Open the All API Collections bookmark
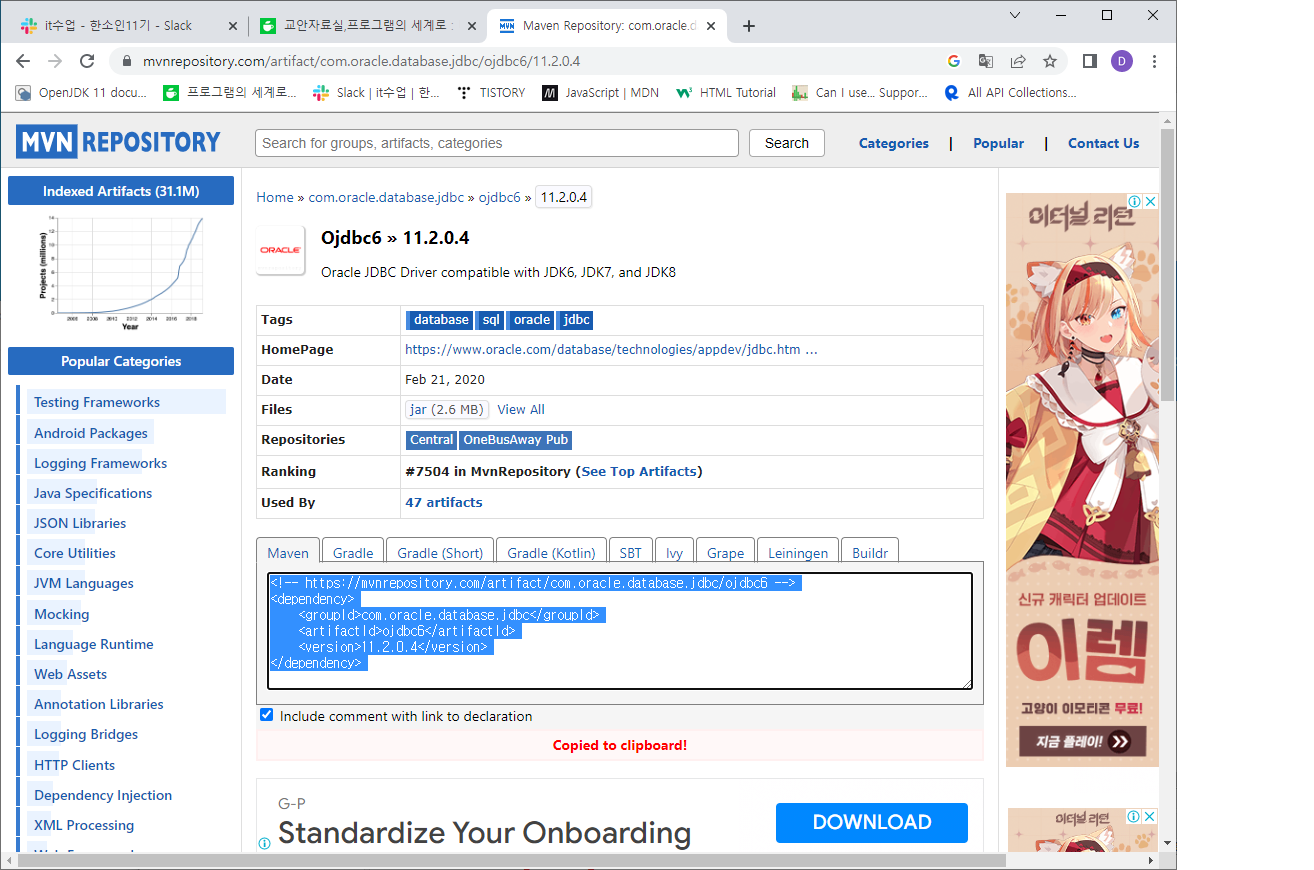Image resolution: width=1314 pixels, height=870 pixels. pos(1010,92)
